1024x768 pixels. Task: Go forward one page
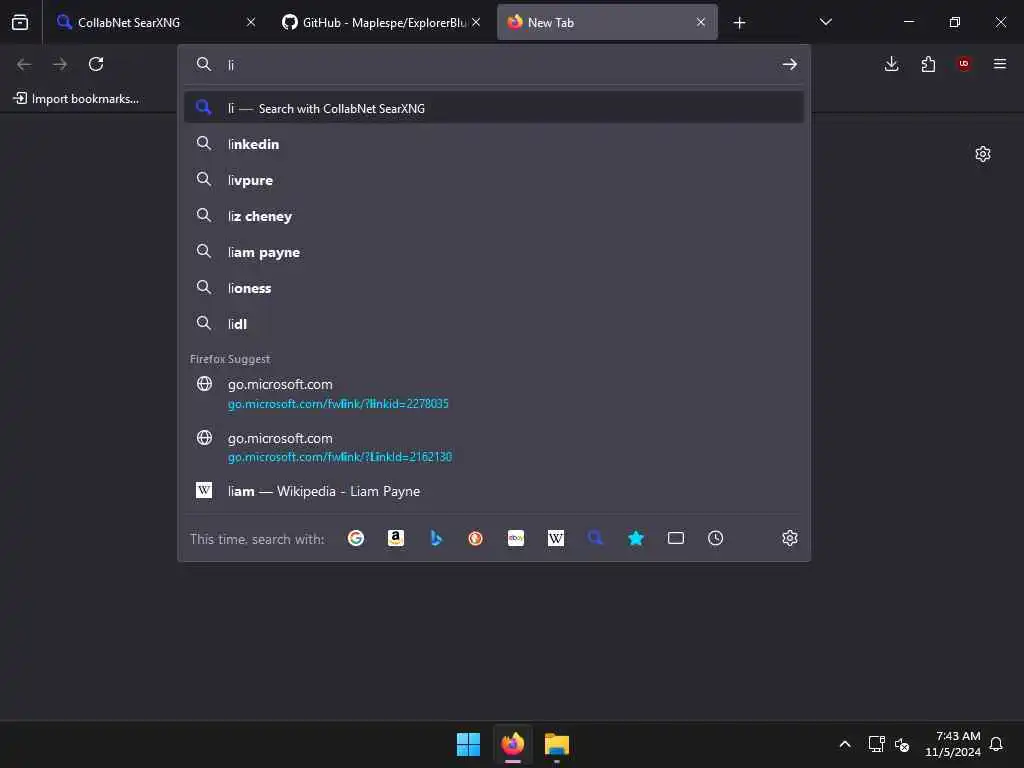[x=60, y=64]
